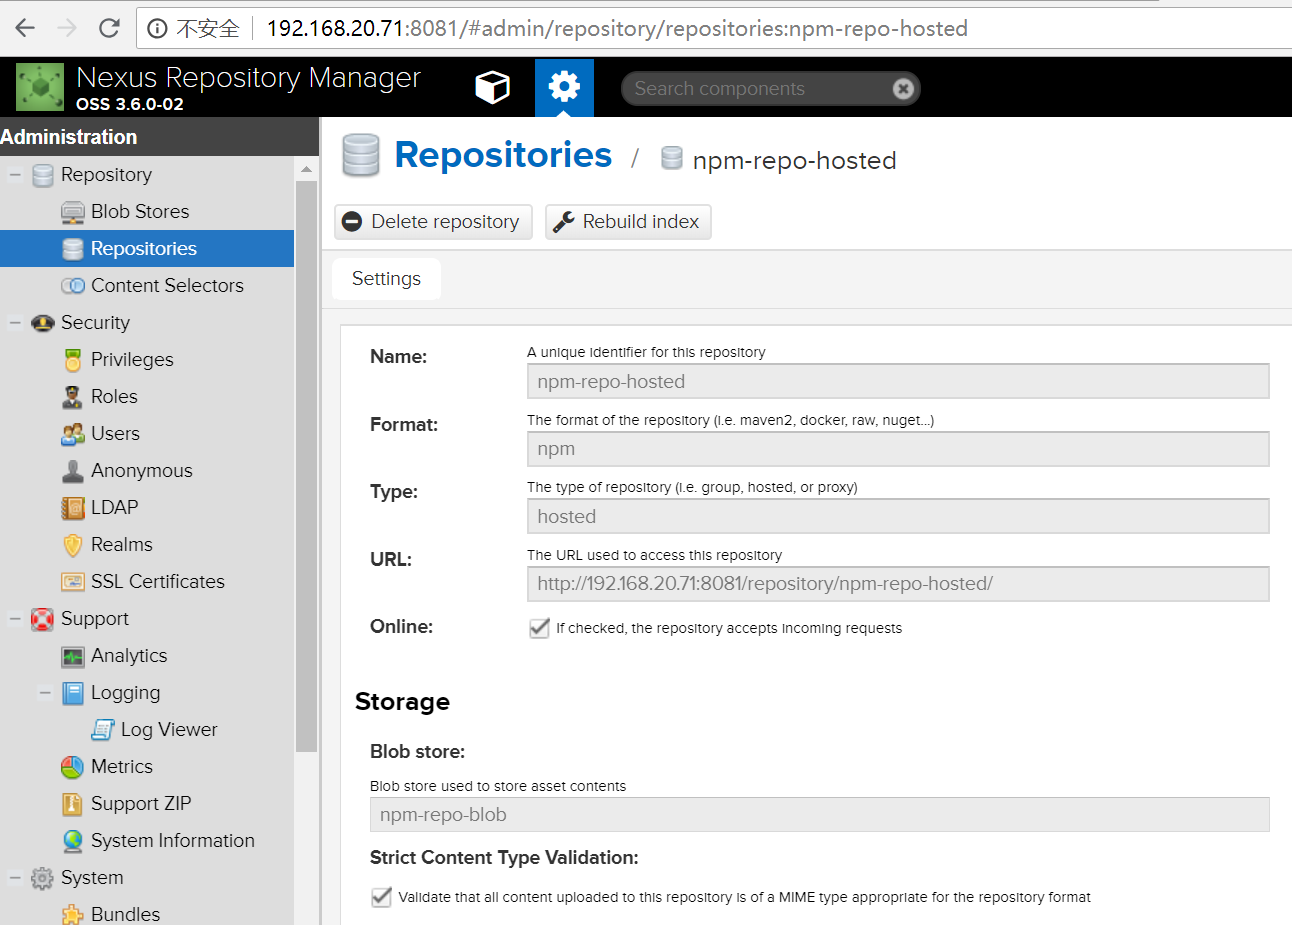Image resolution: width=1292 pixels, height=925 pixels.
Task: Open Content Selectors in sidebar
Action: [167, 286]
